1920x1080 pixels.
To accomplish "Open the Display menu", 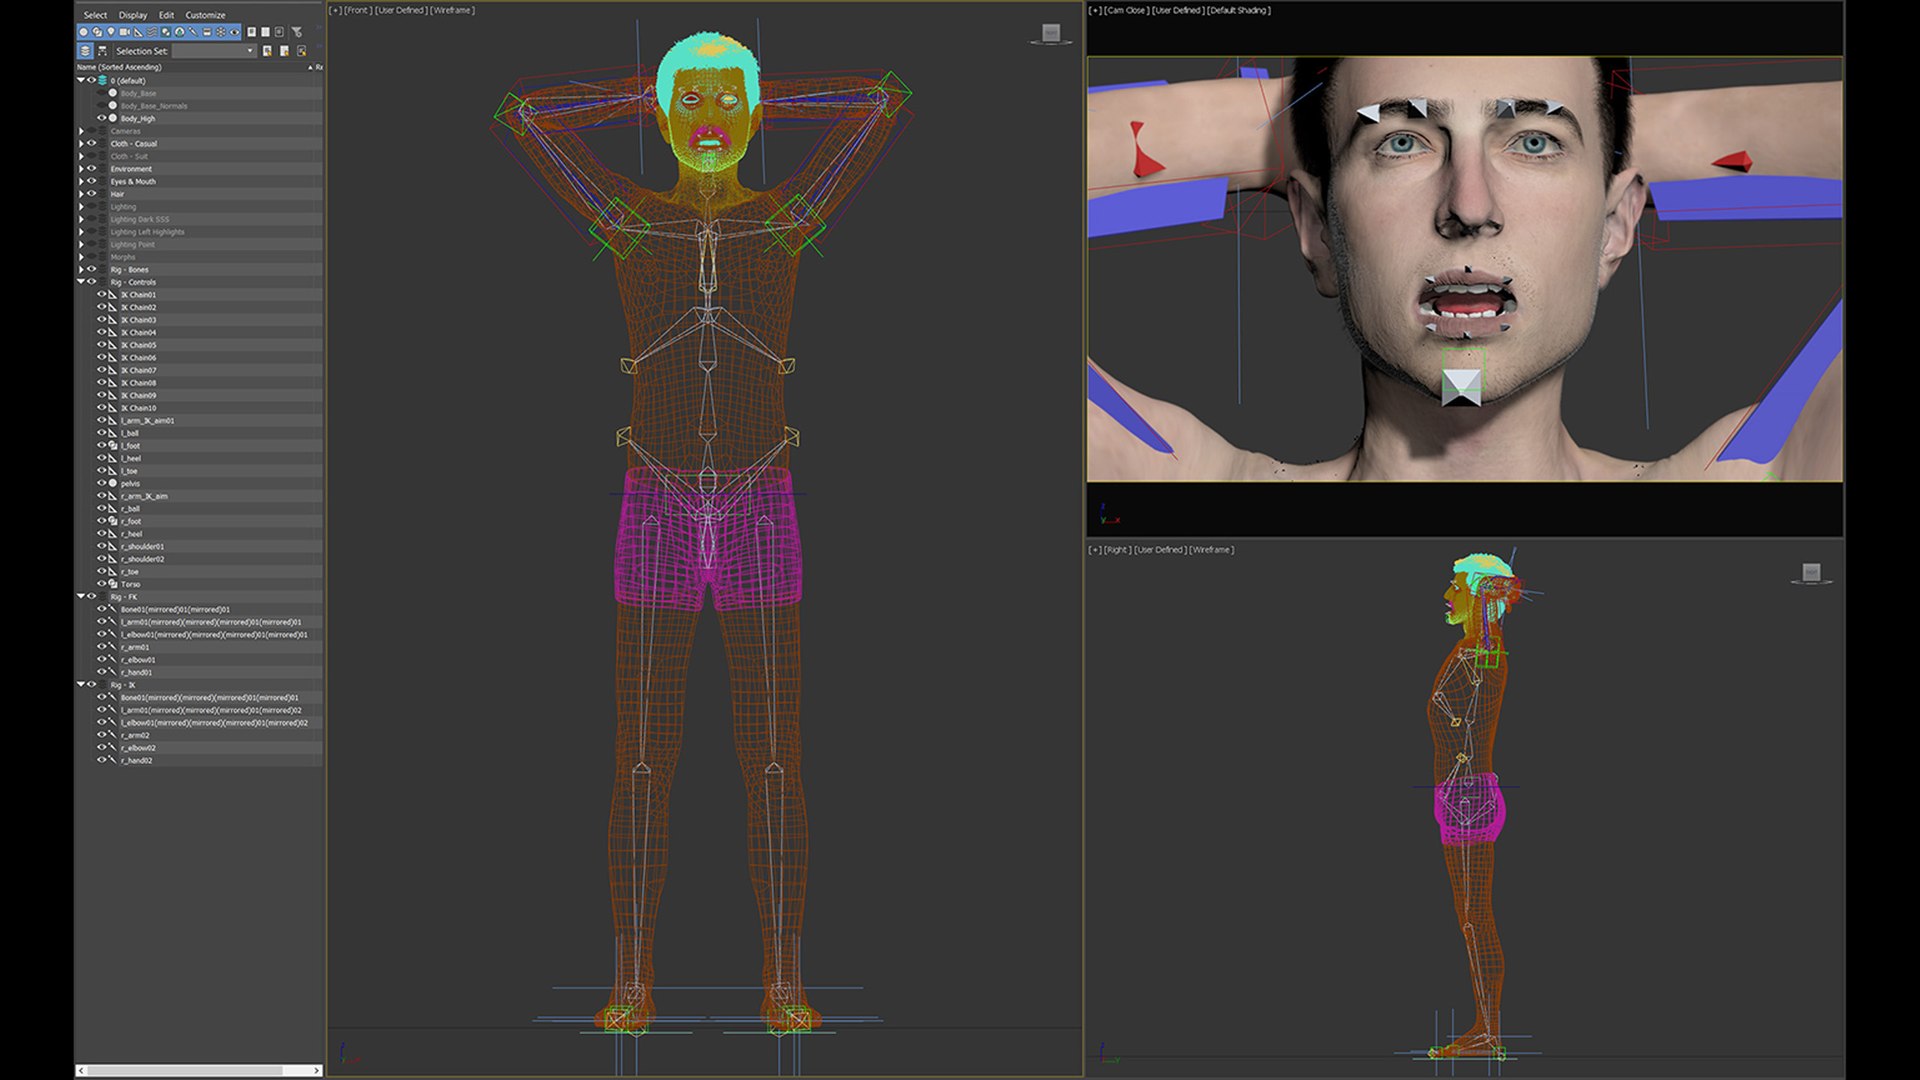I will (x=133, y=15).
